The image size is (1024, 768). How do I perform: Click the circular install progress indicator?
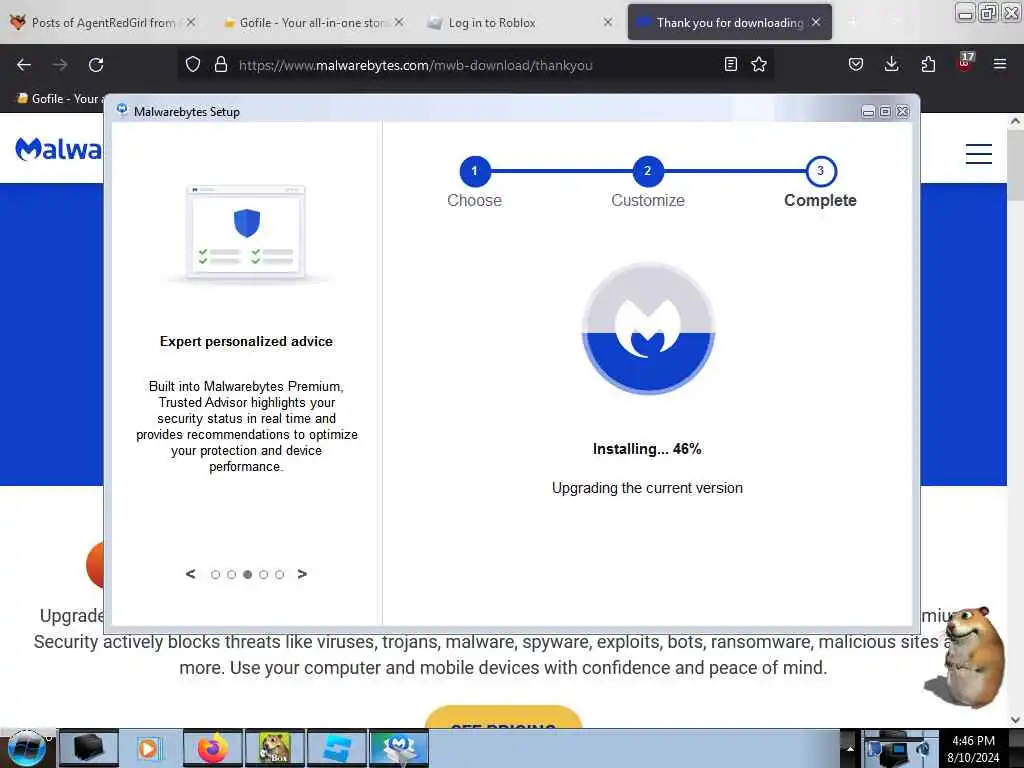tap(648, 328)
